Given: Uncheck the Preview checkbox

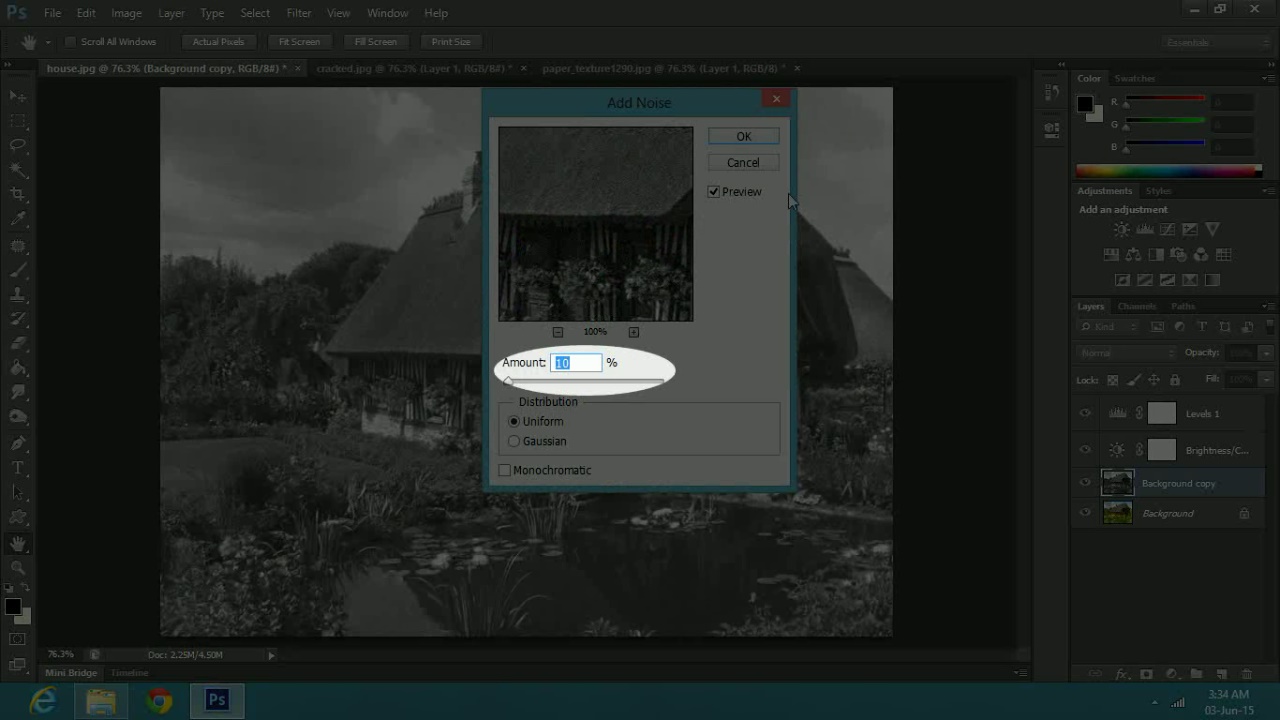Looking at the screenshot, I should 714,192.
